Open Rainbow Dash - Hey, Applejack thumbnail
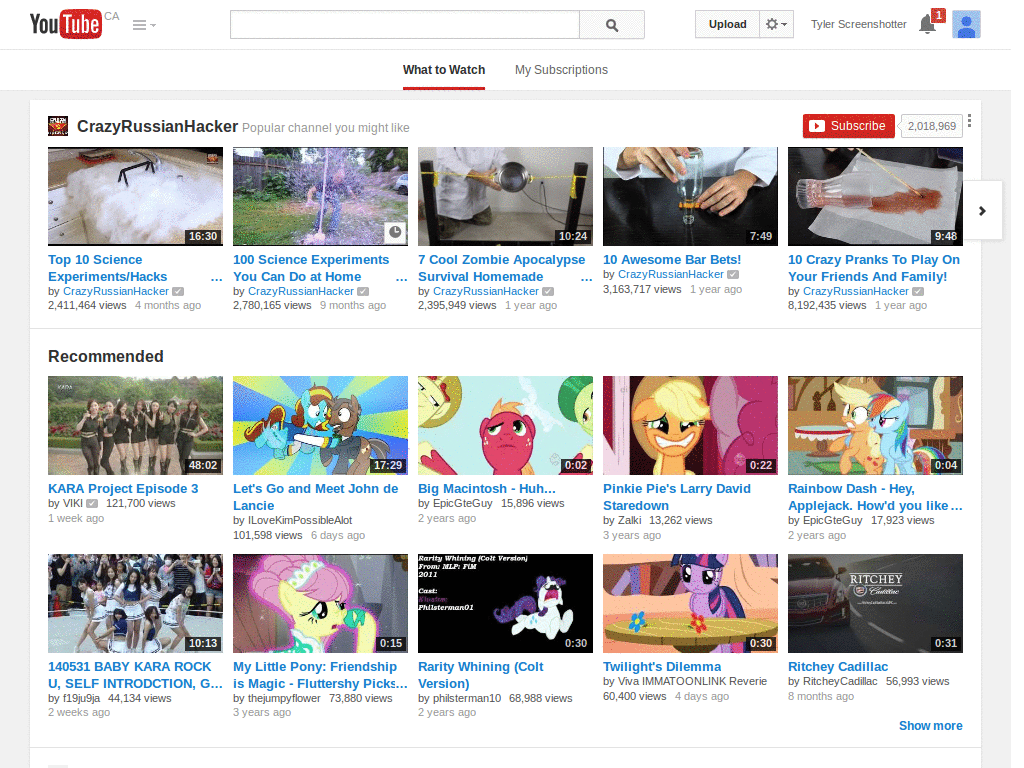This screenshot has width=1024, height=768. coord(875,425)
